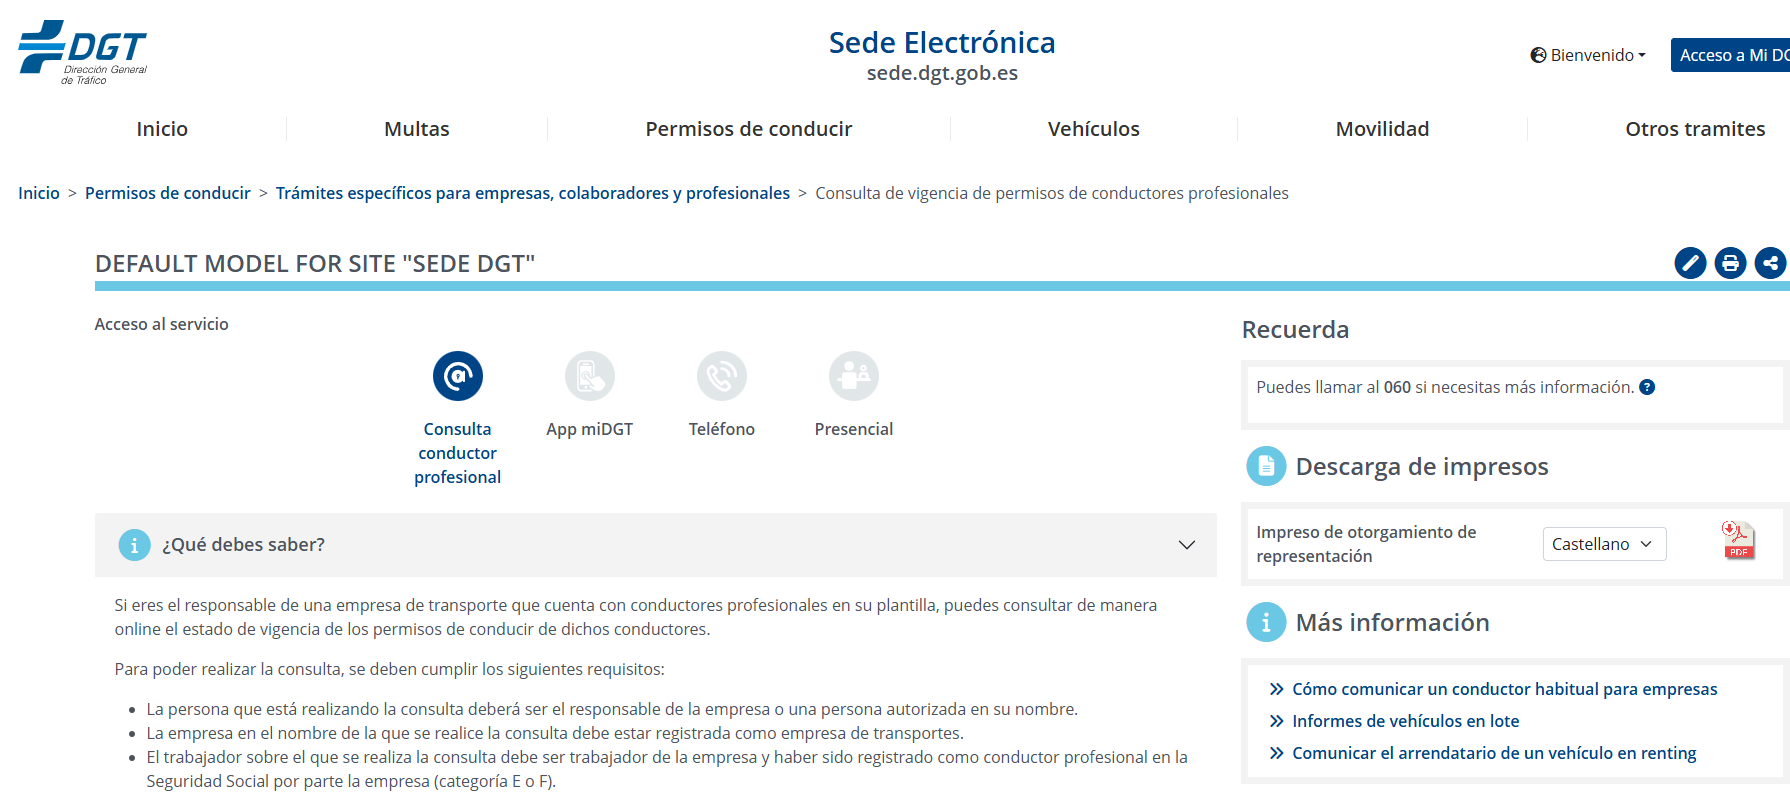The image size is (1790, 811).
Task: Click the print page icon
Action: [1730, 263]
